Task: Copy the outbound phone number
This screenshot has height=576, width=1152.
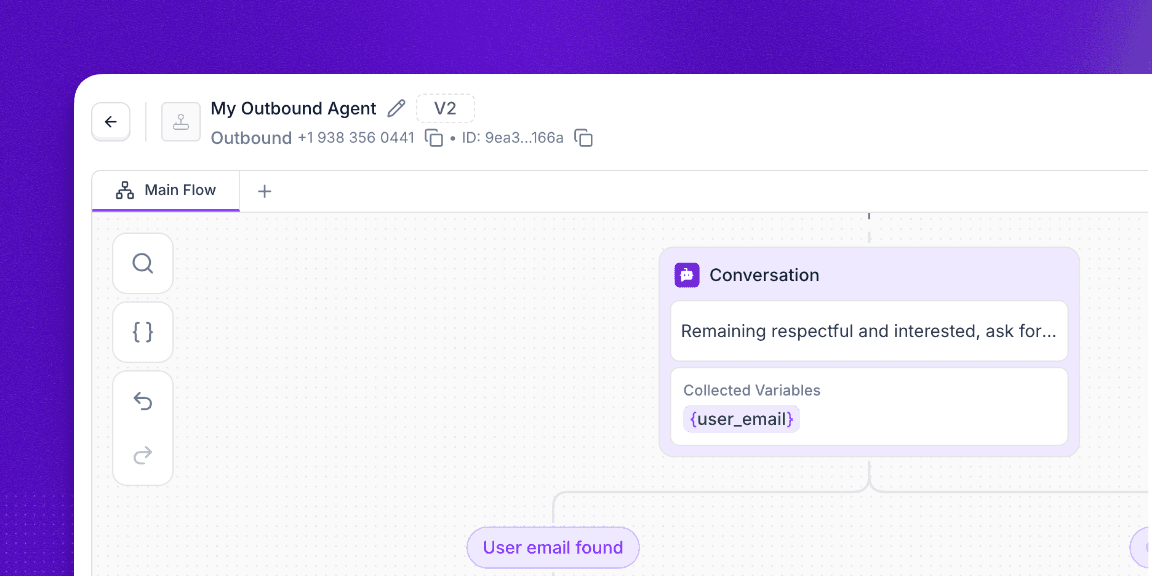Action: (x=434, y=138)
